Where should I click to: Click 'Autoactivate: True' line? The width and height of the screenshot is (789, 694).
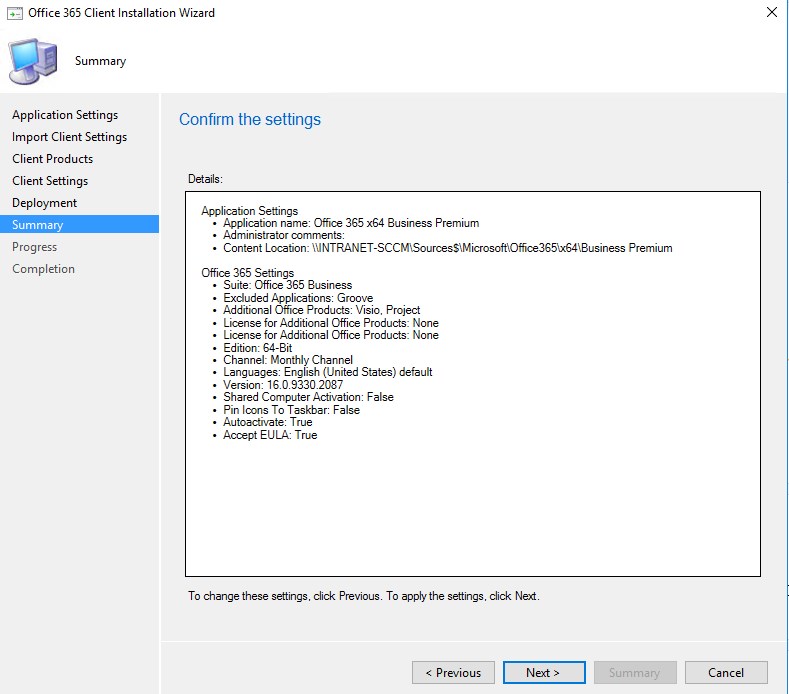(268, 422)
